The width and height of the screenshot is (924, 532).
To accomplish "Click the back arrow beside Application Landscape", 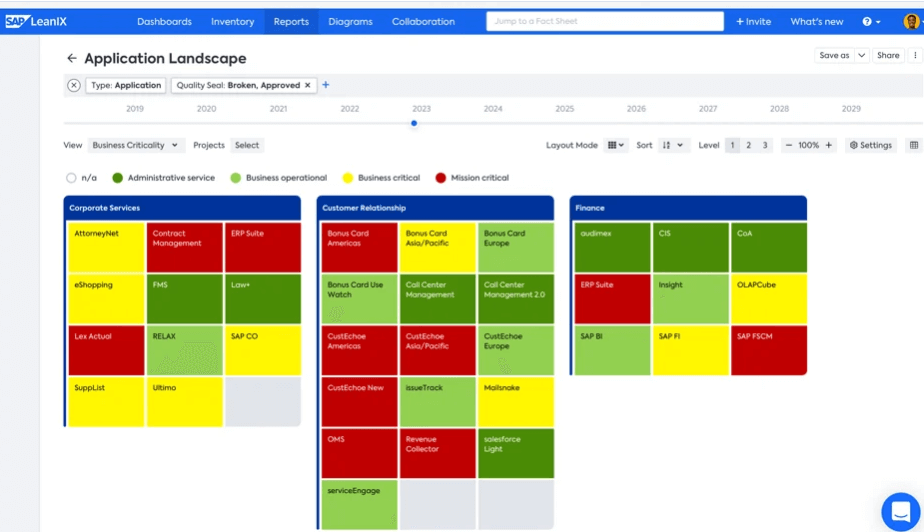I will [x=71, y=59].
